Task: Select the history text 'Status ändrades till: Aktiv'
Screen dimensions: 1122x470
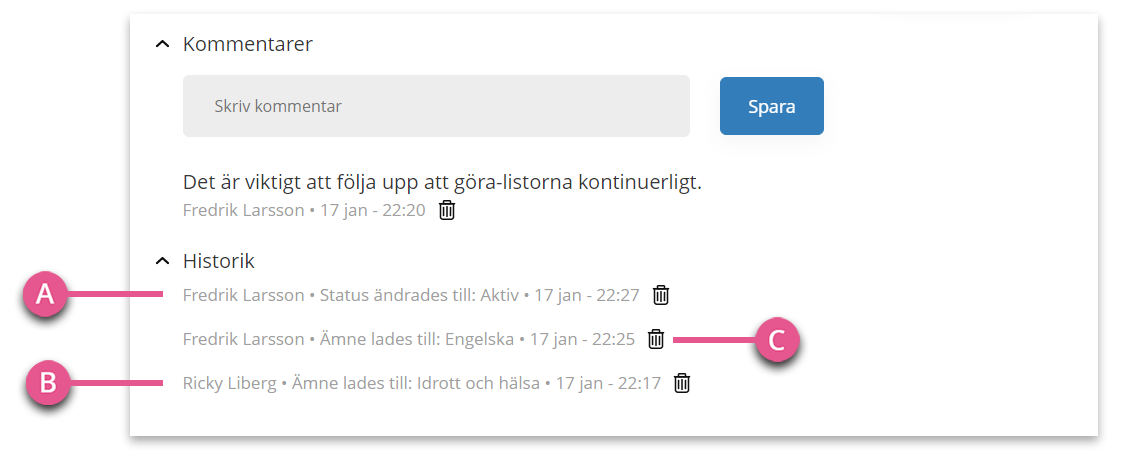Action: (x=419, y=295)
